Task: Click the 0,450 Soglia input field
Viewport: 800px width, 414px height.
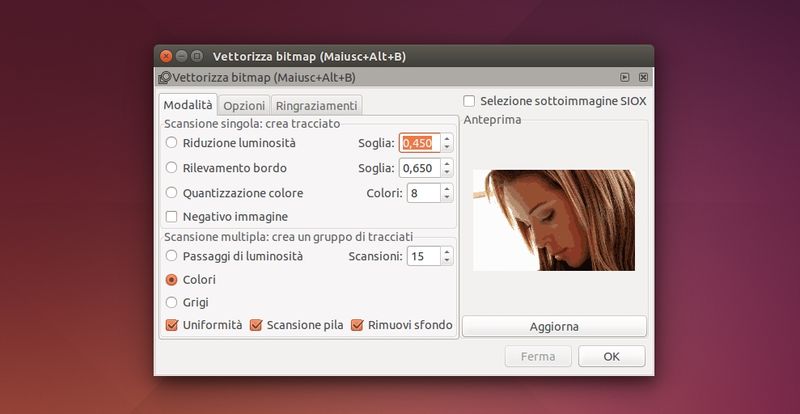Action: click(x=419, y=143)
